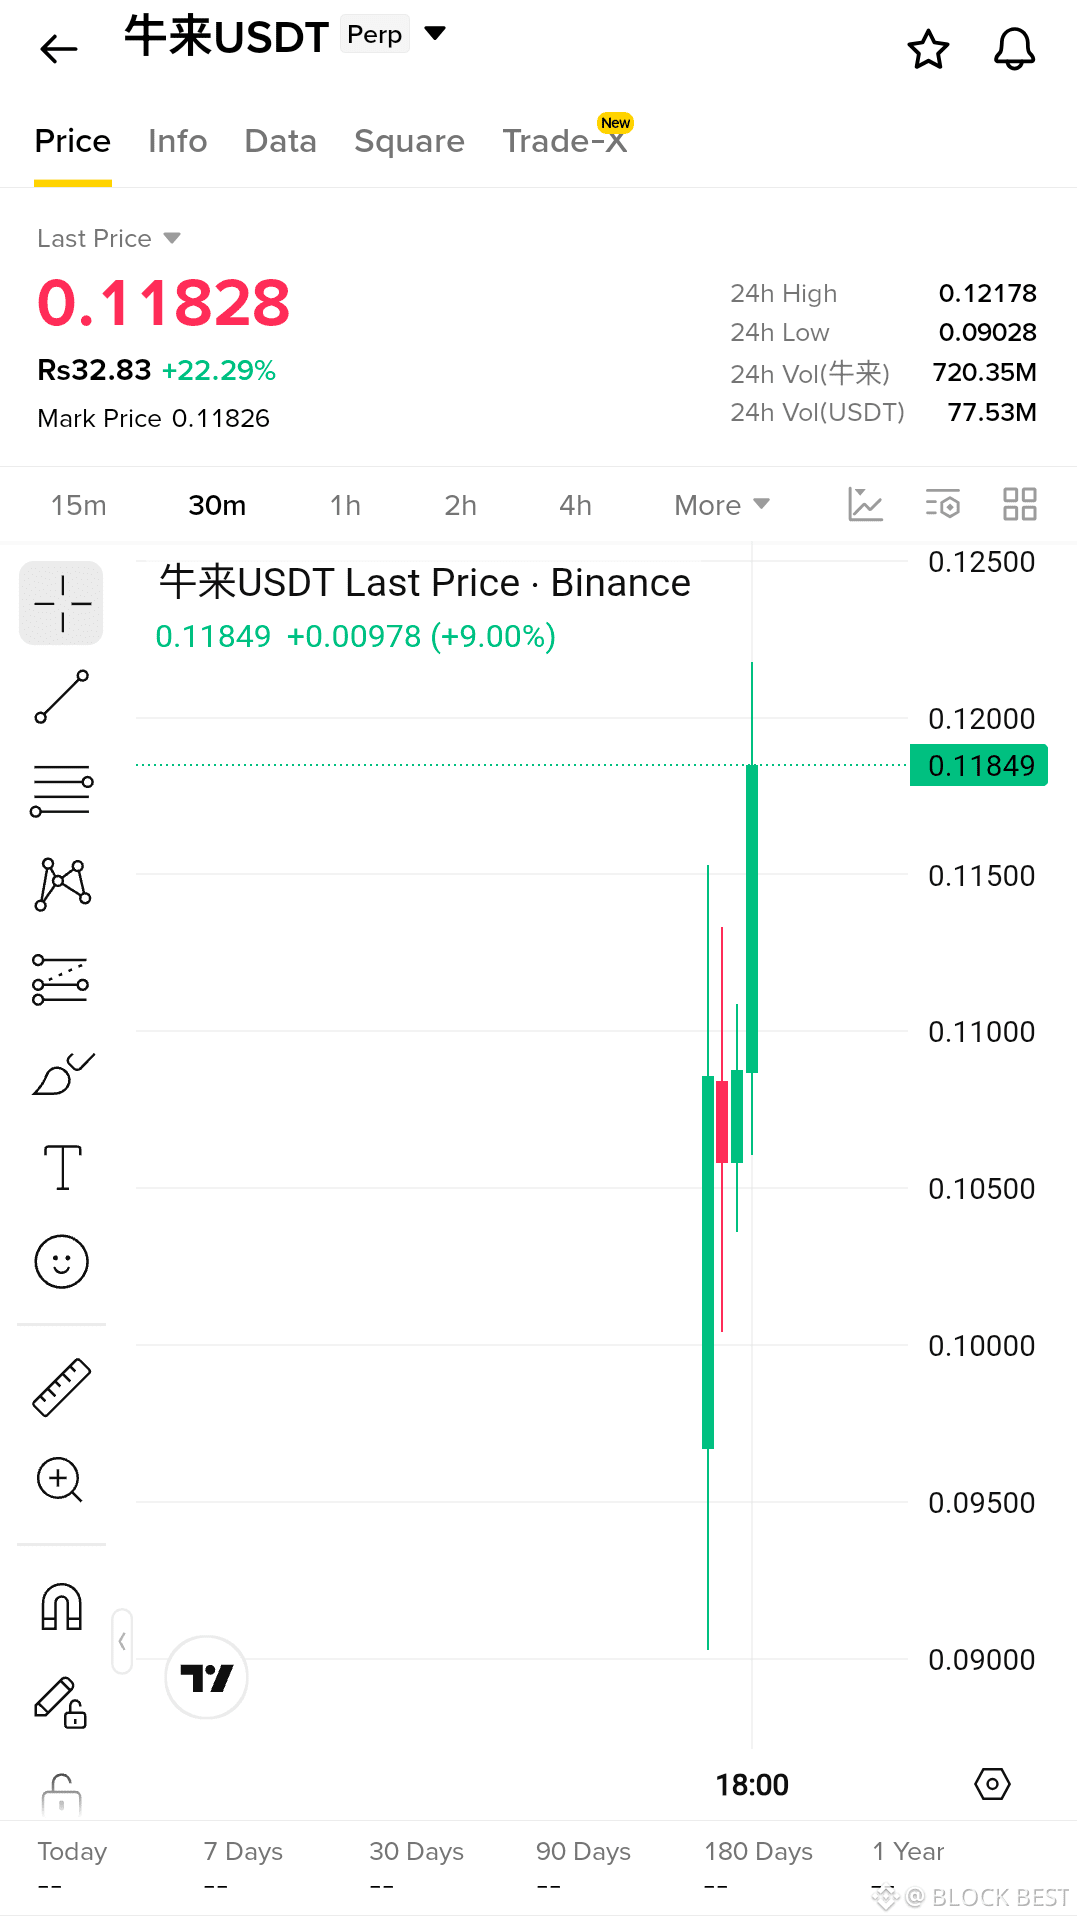Select the ruler measure tool
Screen dimensions: 1077x1922
tap(61, 1387)
